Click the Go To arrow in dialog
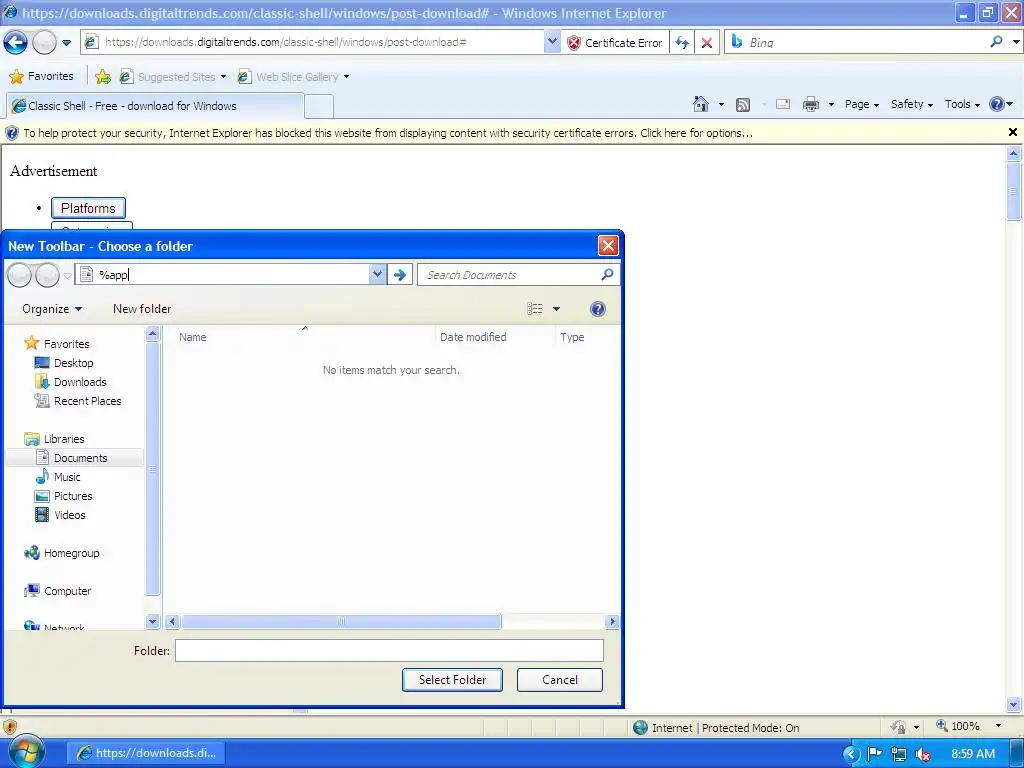Viewport: 1024px width, 768px height. [x=400, y=275]
